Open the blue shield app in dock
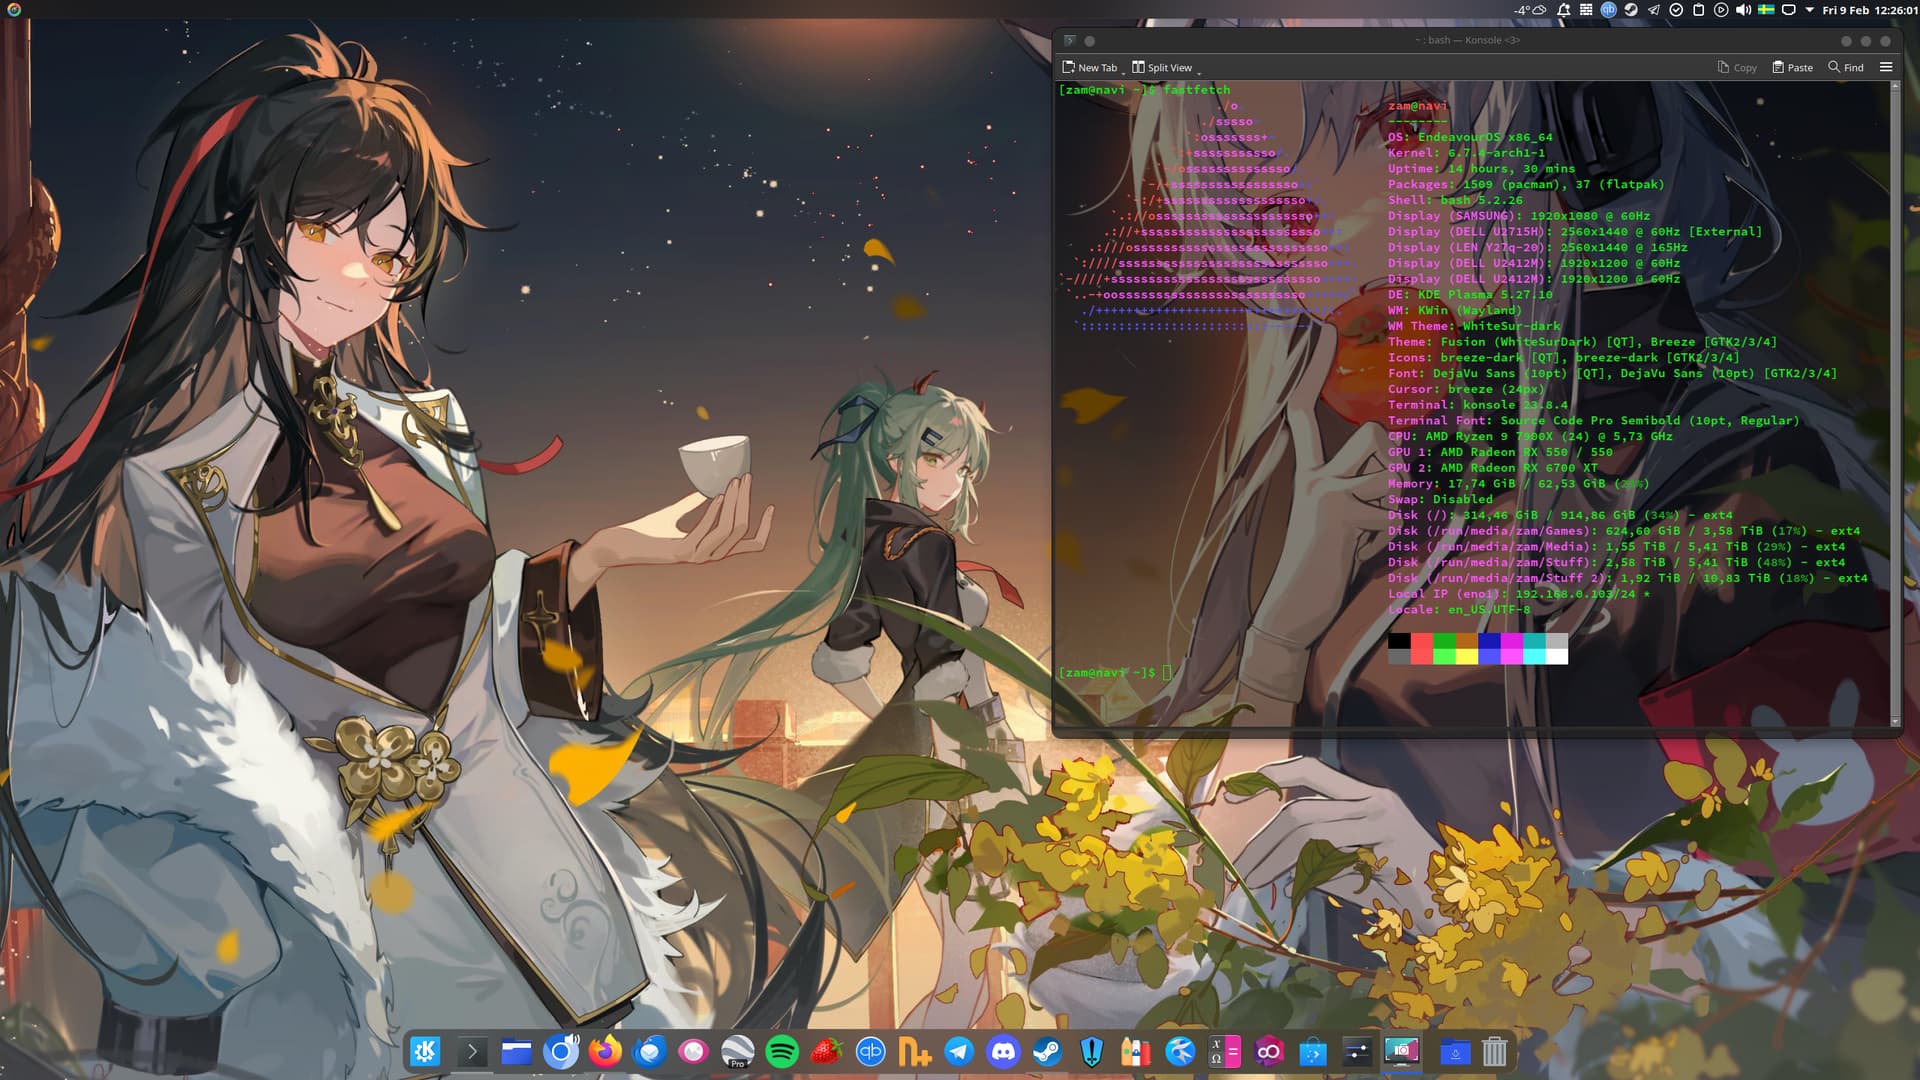Viewport: 1920px width, 1080px height. [x=1092, y=1052]
